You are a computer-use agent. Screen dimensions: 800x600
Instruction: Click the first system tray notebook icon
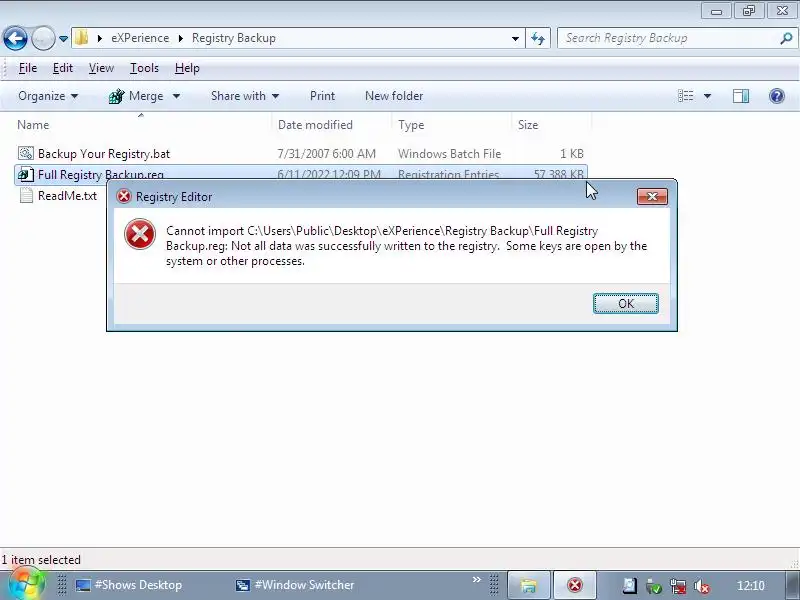tap(630, 586)
